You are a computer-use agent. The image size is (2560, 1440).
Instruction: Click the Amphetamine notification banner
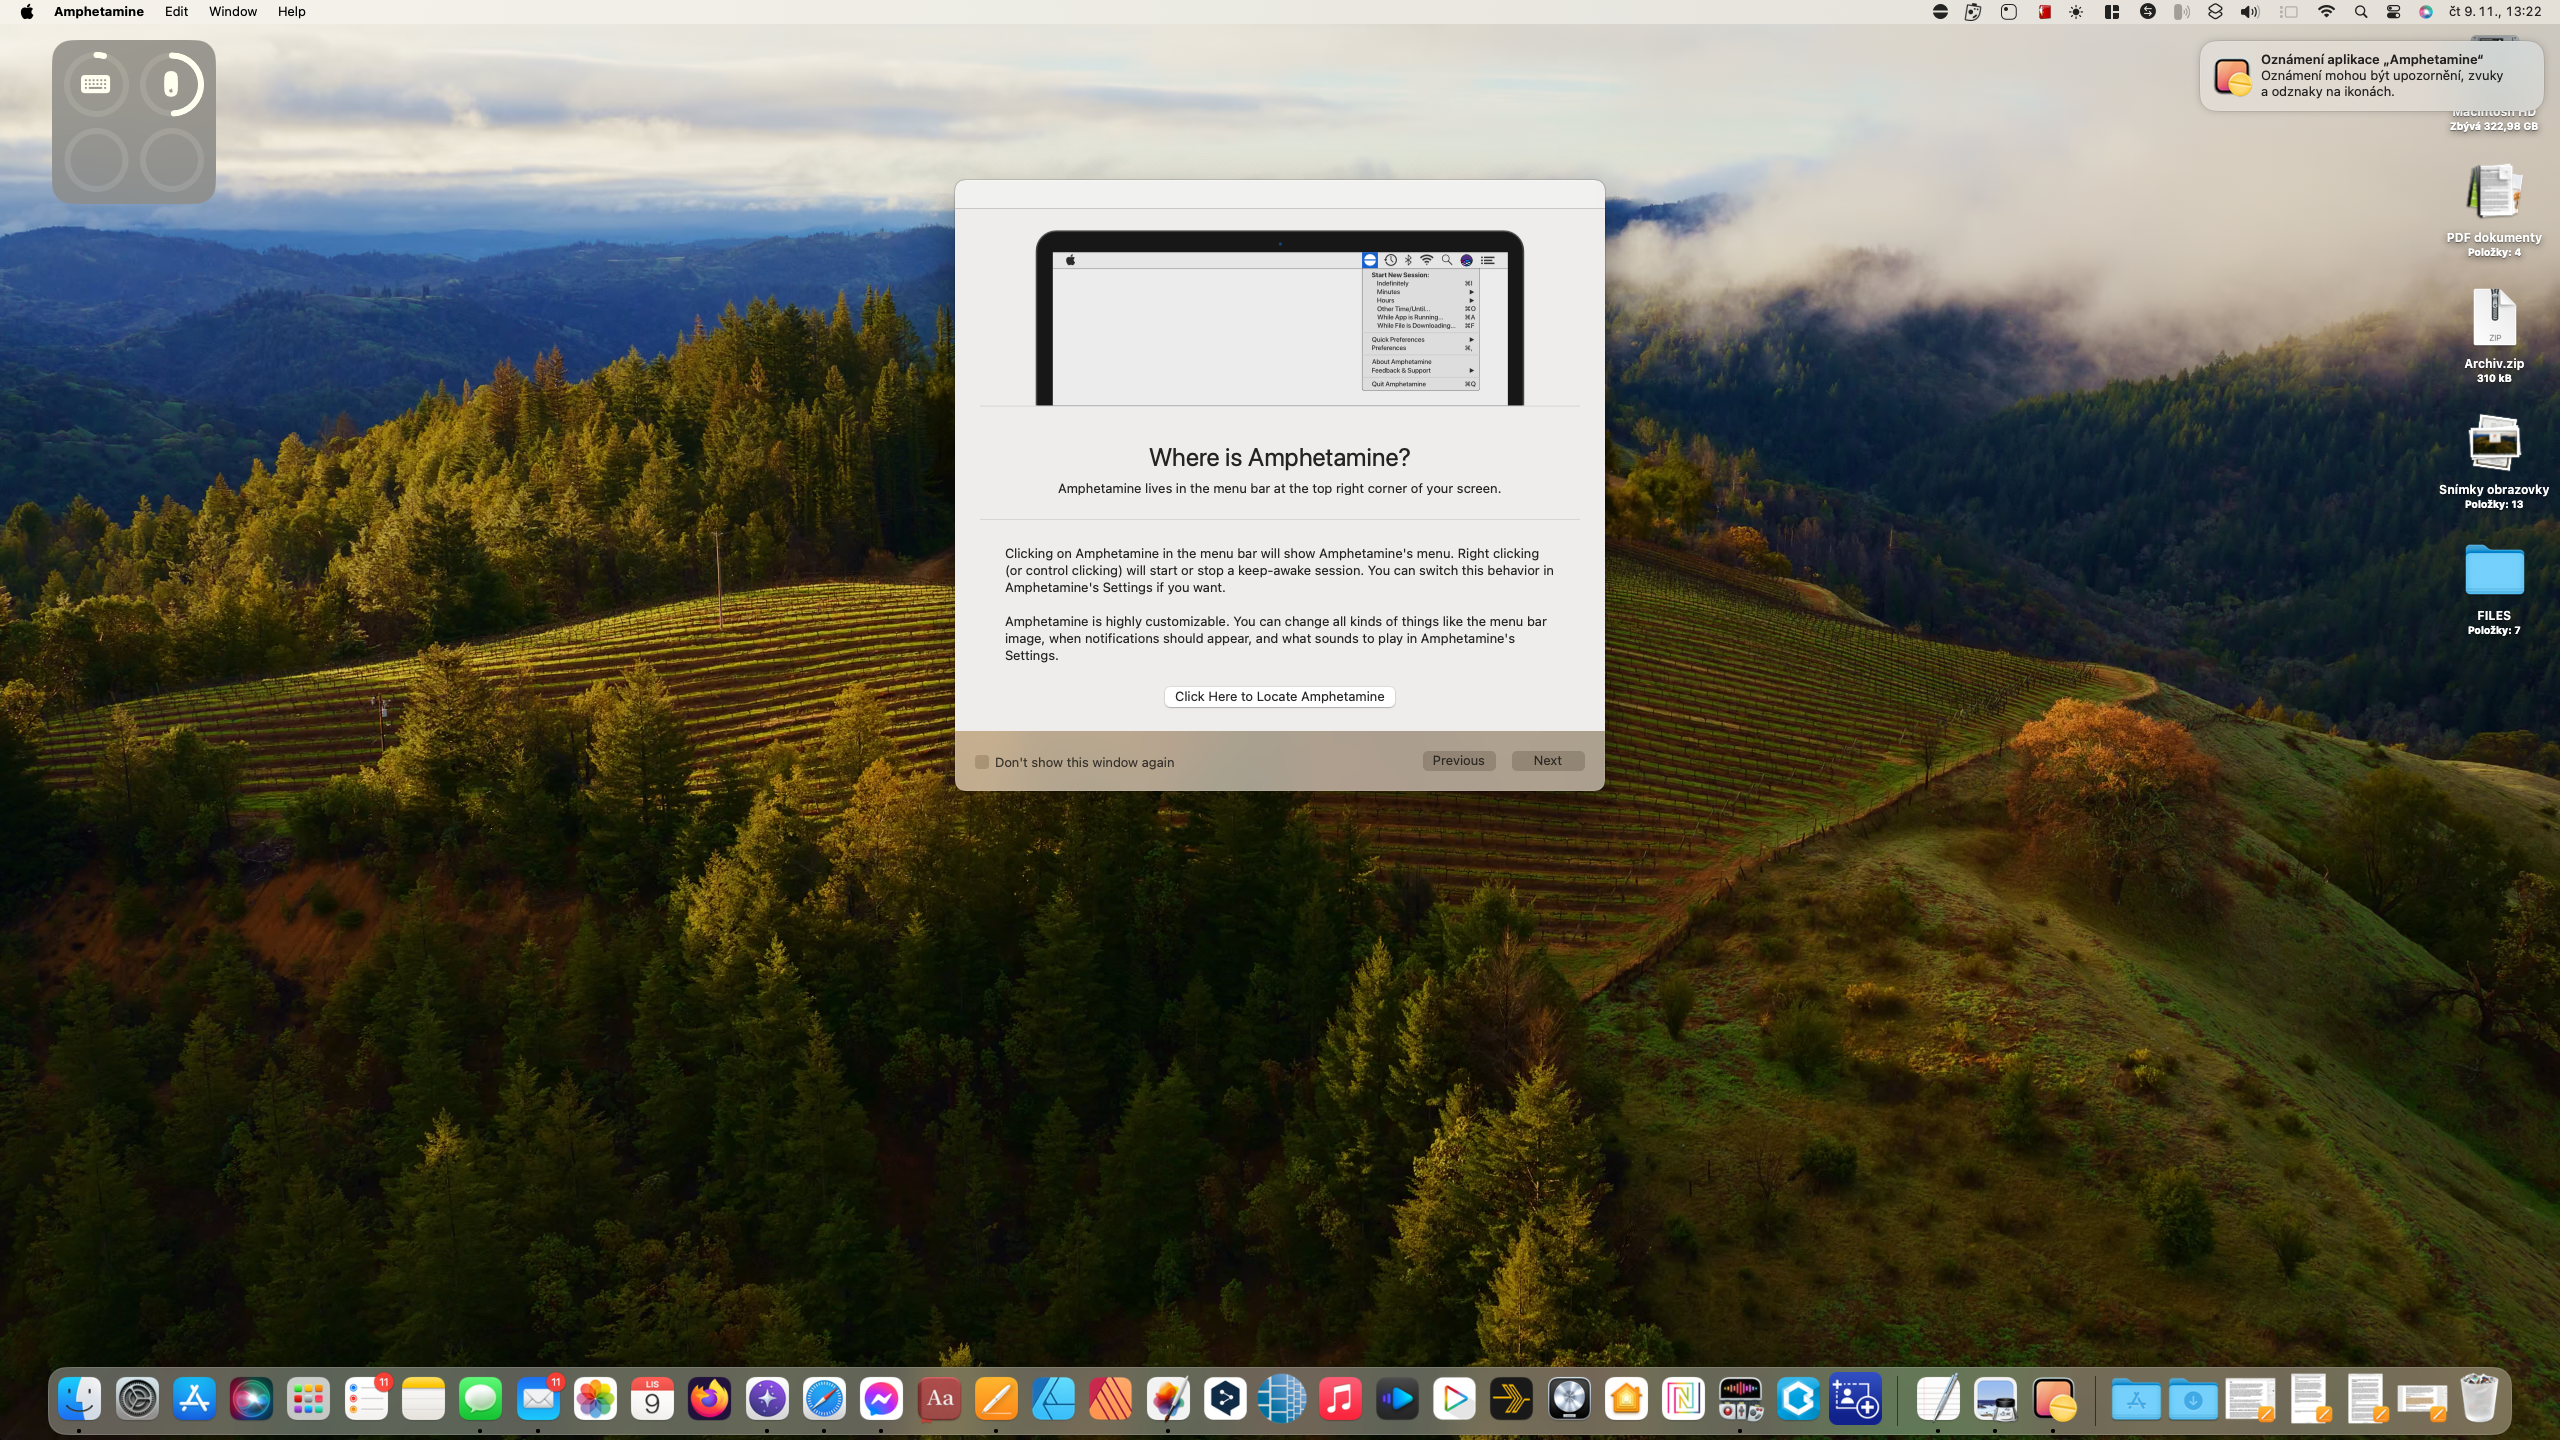coord(2370,76)
